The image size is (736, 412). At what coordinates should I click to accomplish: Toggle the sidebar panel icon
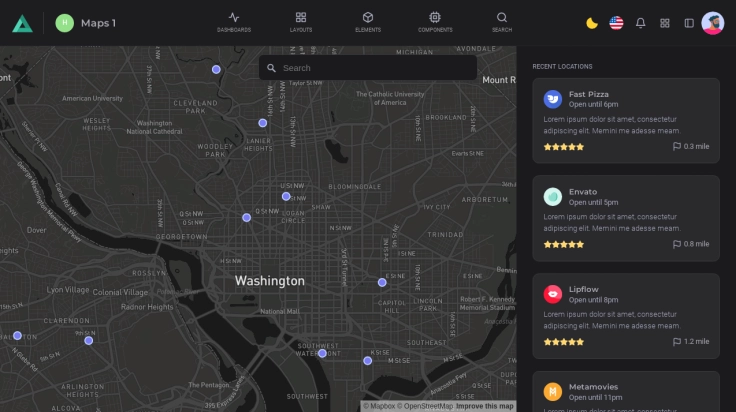689,23
